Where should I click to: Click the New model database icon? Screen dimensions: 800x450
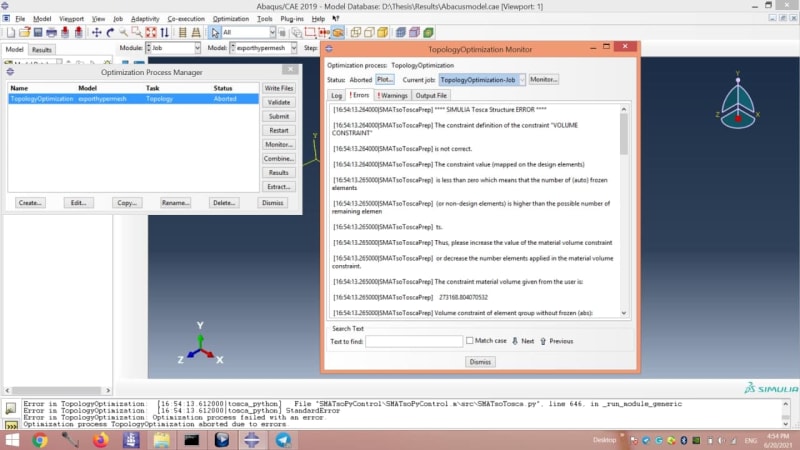pyautogui.click(x=11, y=33)
